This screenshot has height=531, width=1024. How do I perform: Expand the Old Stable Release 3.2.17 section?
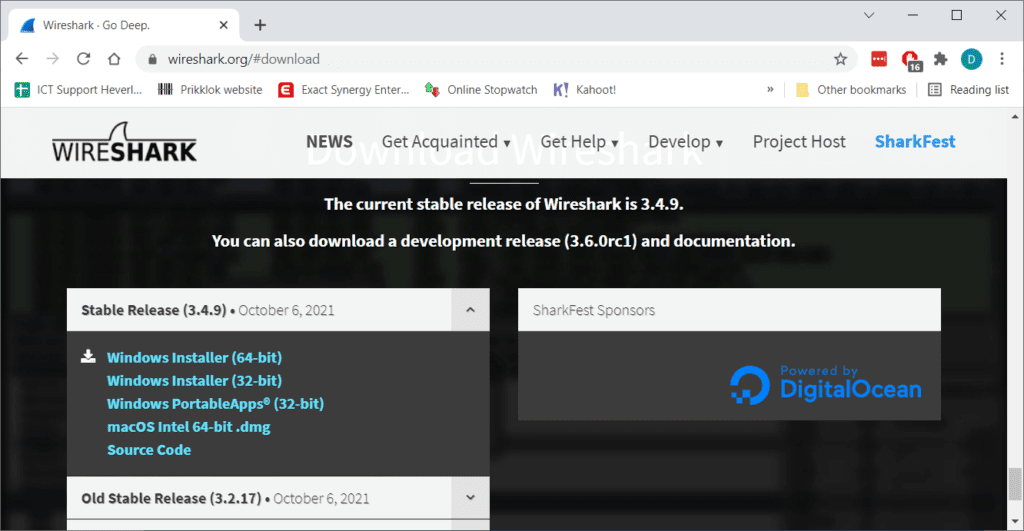(470, 498)
